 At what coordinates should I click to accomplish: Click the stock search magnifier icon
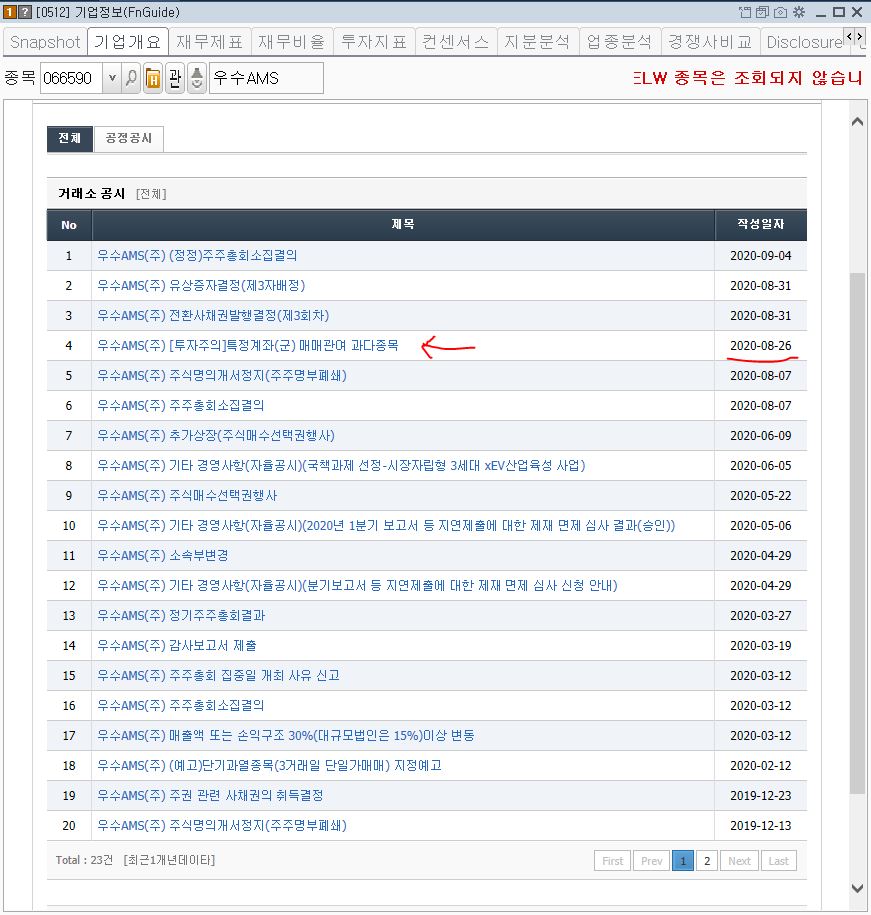point(131,78)
